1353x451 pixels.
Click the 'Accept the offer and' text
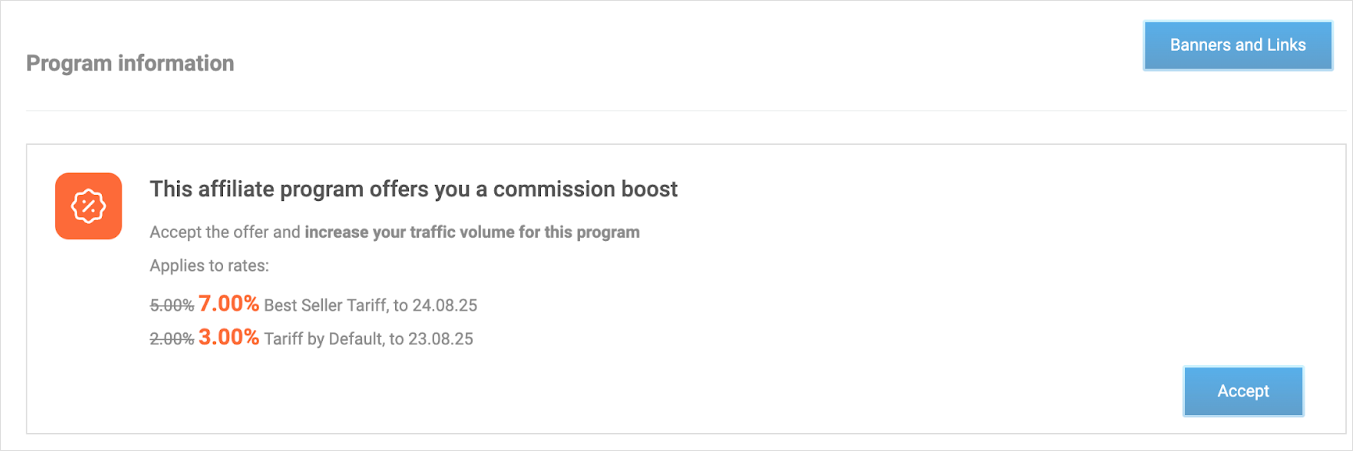225,232
